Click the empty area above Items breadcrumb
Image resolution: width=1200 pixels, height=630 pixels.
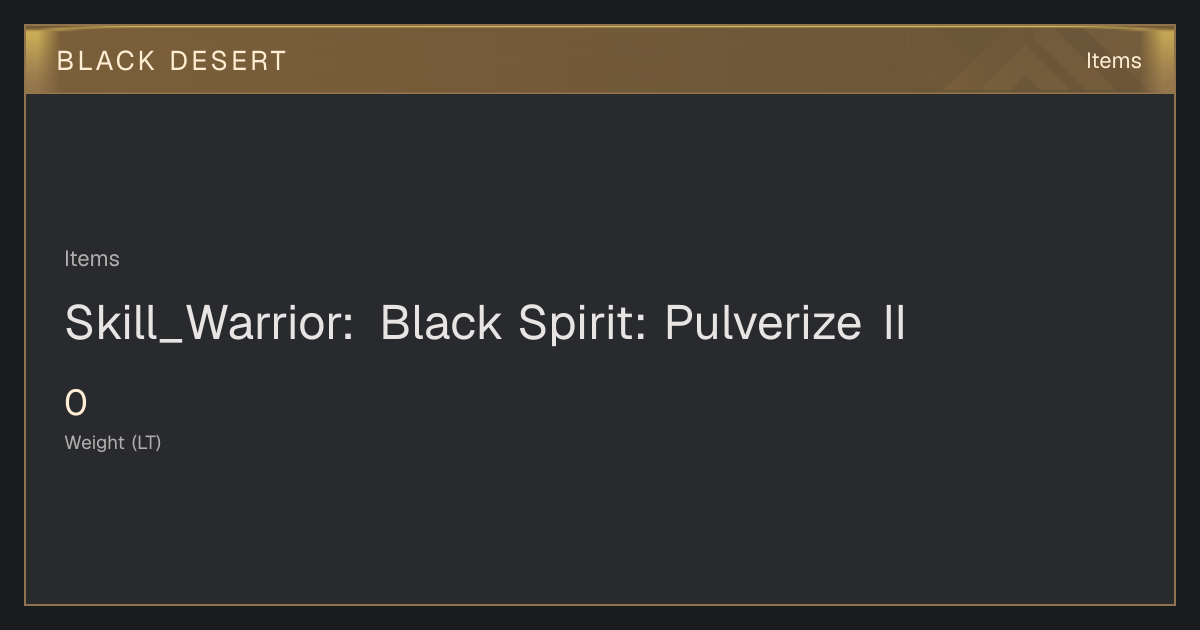coord(600,170)
